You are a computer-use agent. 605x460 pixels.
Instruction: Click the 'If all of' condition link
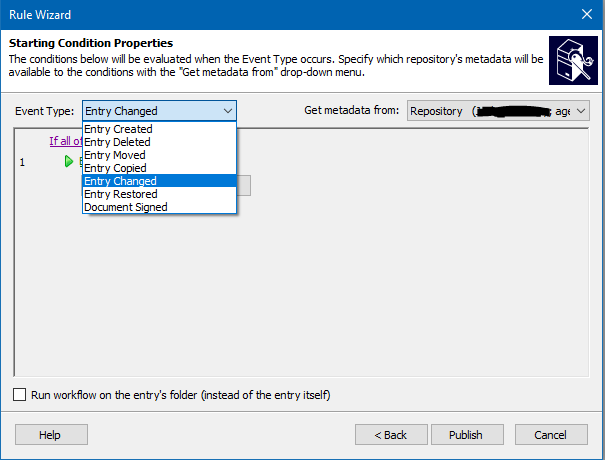click(x=66, y=141)
